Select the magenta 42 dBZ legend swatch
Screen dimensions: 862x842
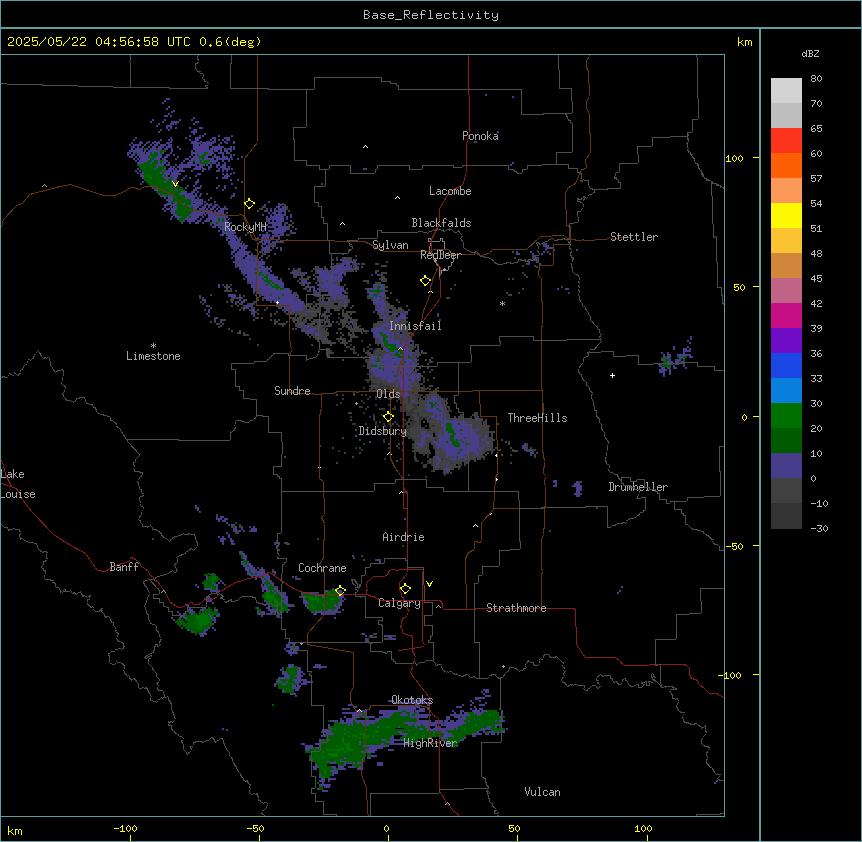(x=786, y=315)
